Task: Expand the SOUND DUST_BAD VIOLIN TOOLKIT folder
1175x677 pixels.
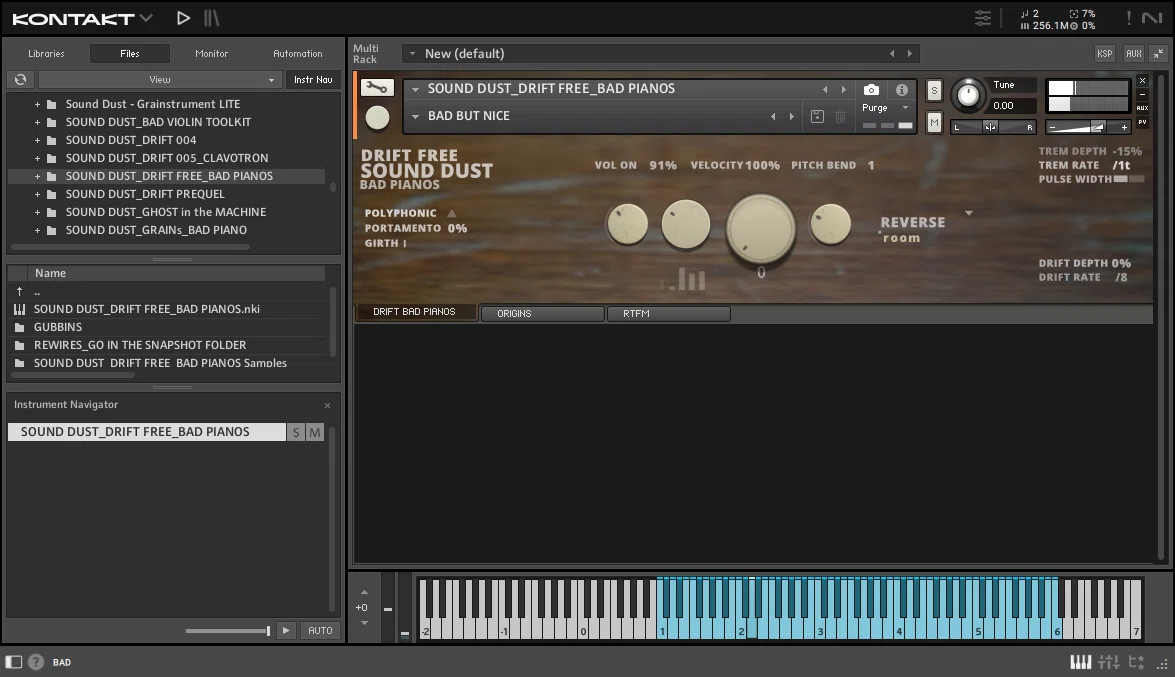Action: (x=37, y=122)
